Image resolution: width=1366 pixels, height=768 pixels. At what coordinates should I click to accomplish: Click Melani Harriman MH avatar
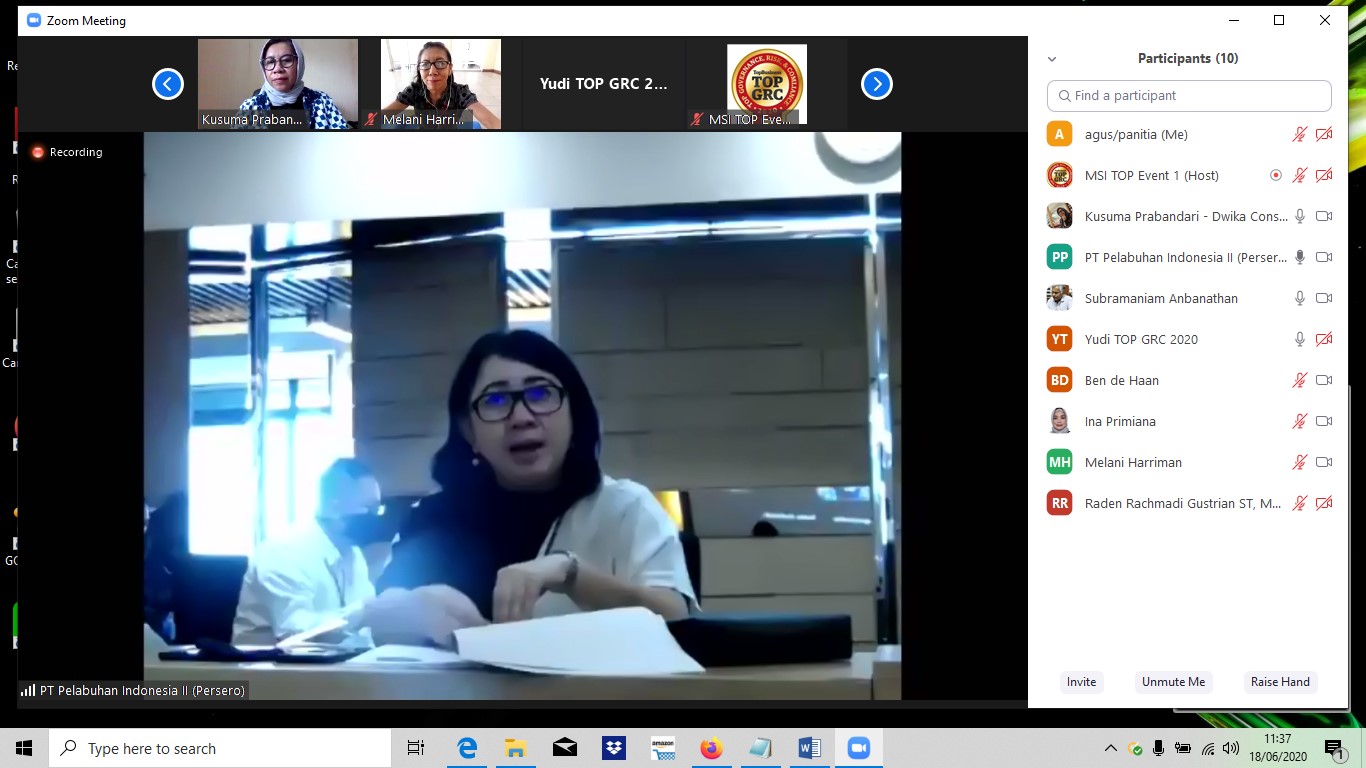[1060, 462]
